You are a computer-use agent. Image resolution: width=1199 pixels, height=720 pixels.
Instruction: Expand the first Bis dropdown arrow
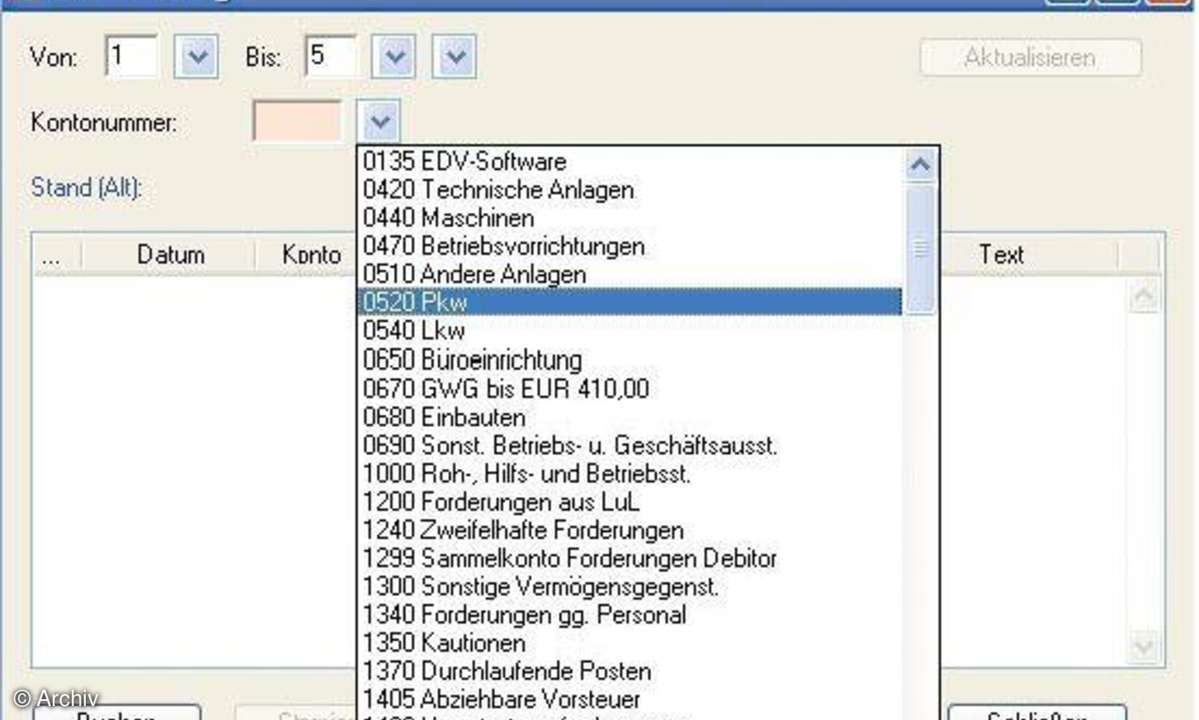pyautogui.click(x=393, y=57)
